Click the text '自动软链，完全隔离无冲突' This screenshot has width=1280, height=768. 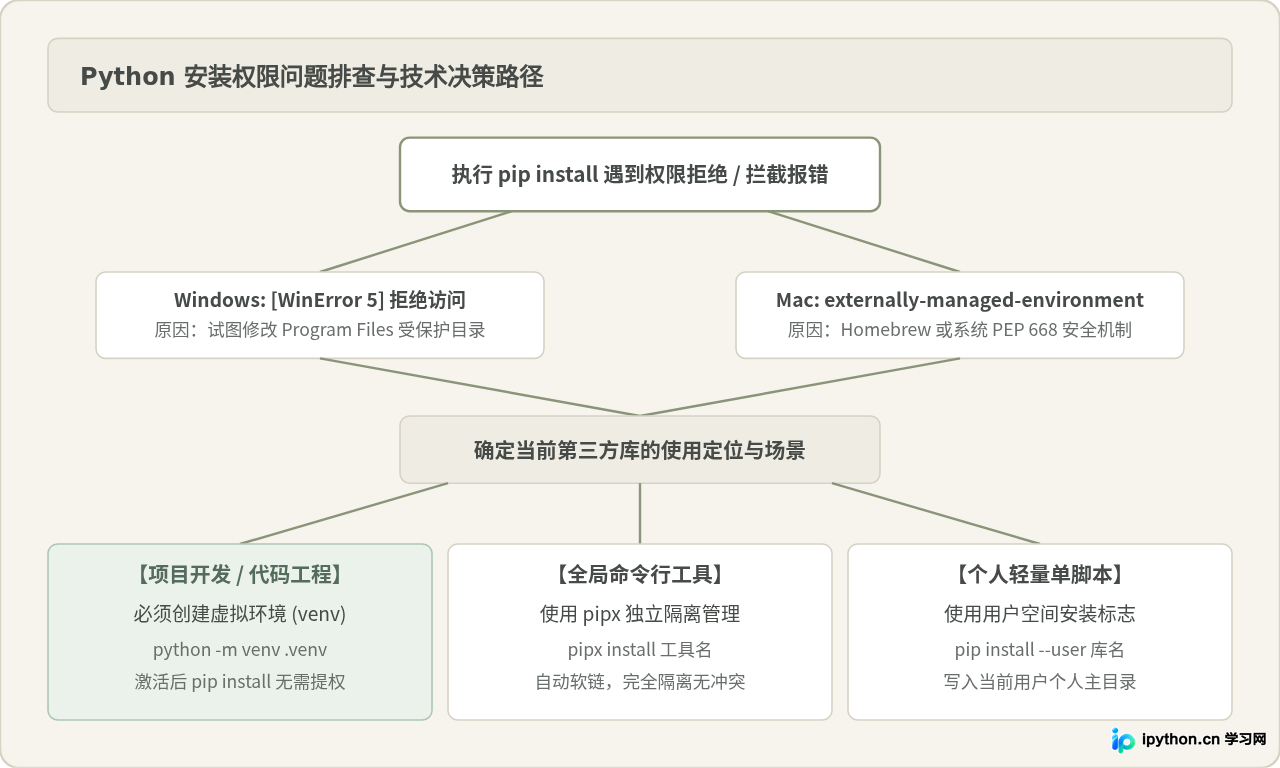pyautogui.click(x=640, y=682)
